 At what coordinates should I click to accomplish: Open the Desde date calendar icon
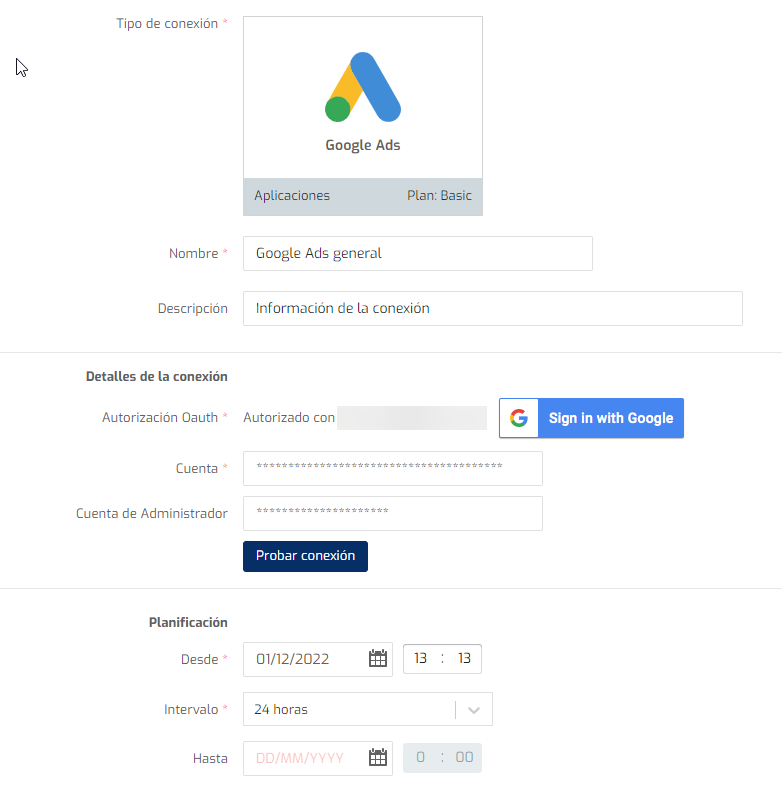tap(377, 658)
